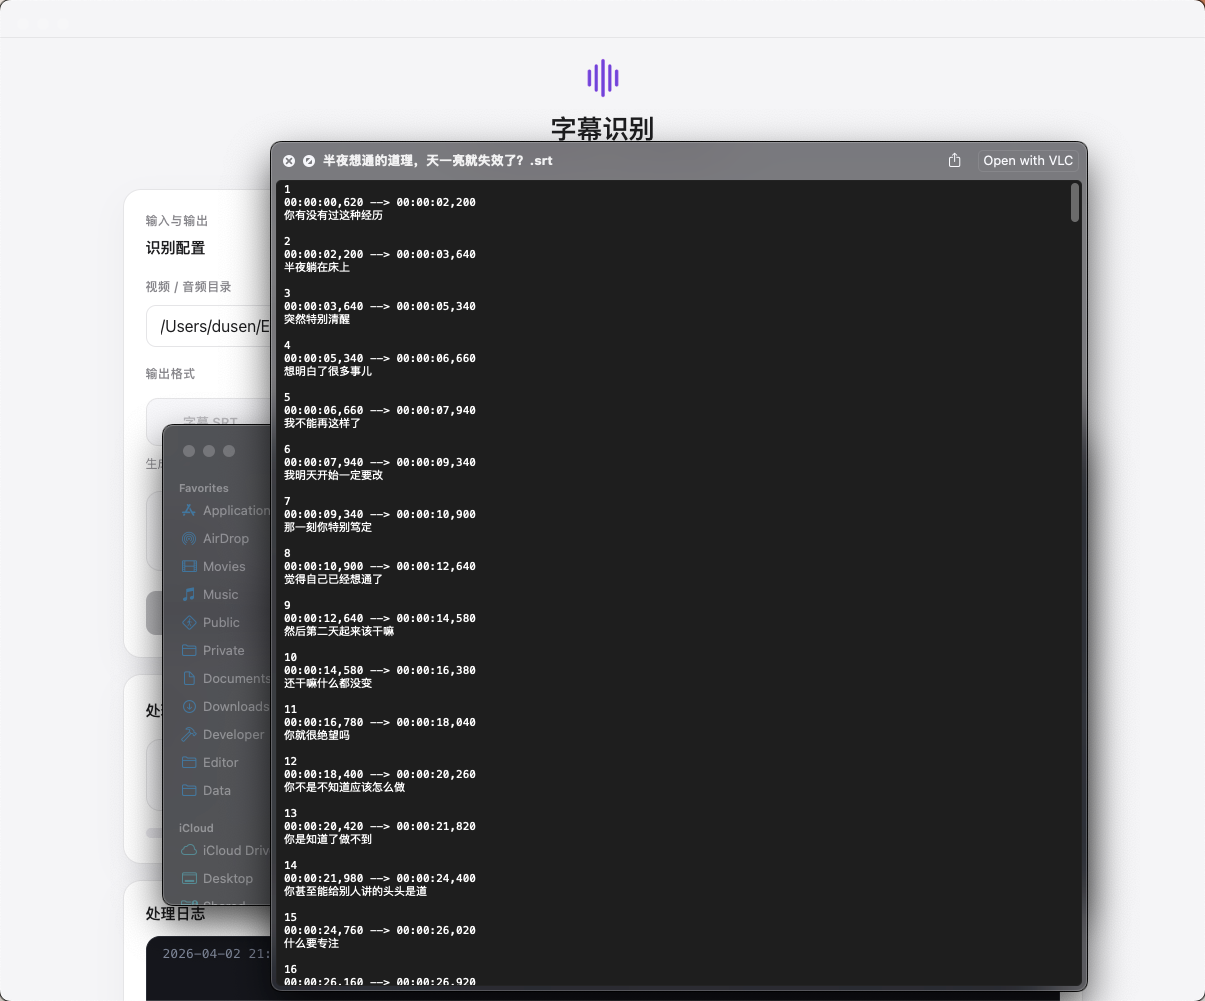Click the Documents page icon in sidebar

pyautogui.click(x=189, y=678)
